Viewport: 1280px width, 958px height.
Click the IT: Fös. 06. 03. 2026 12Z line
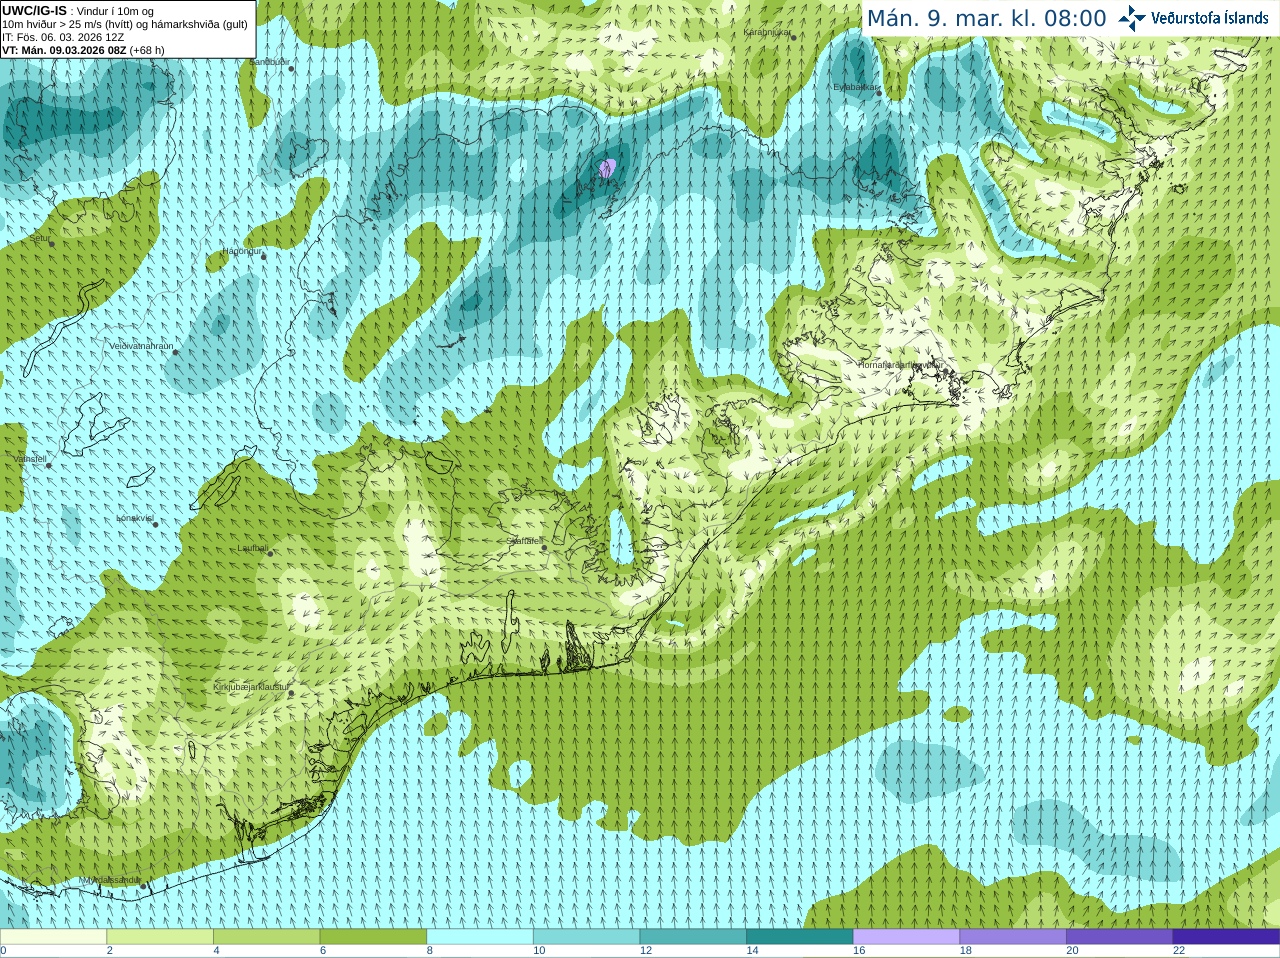click(63, 37)
